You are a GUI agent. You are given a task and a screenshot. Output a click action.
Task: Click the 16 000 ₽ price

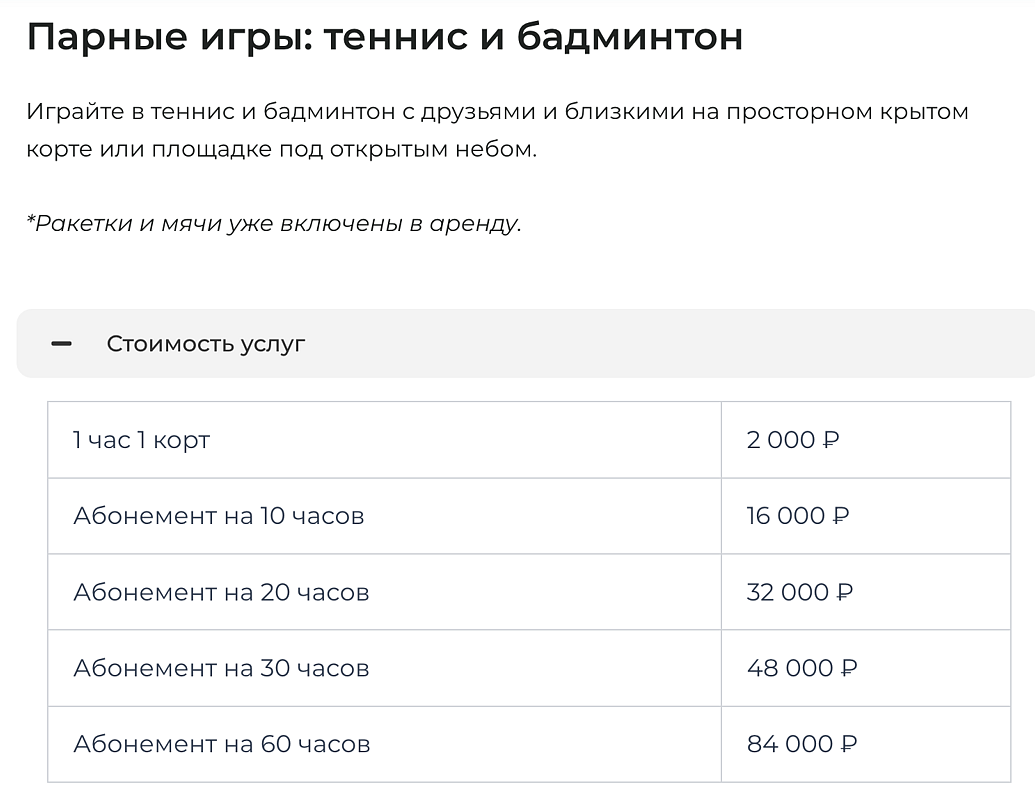coord(798,516)
